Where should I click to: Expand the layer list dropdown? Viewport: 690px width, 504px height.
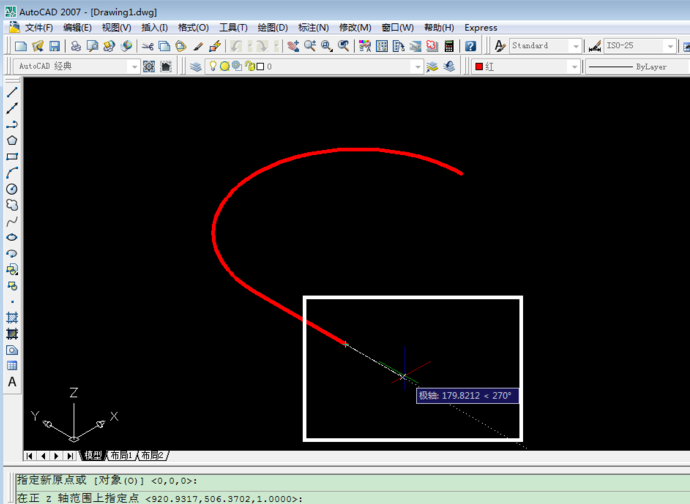pyautogui.click(x=416, y=67)
